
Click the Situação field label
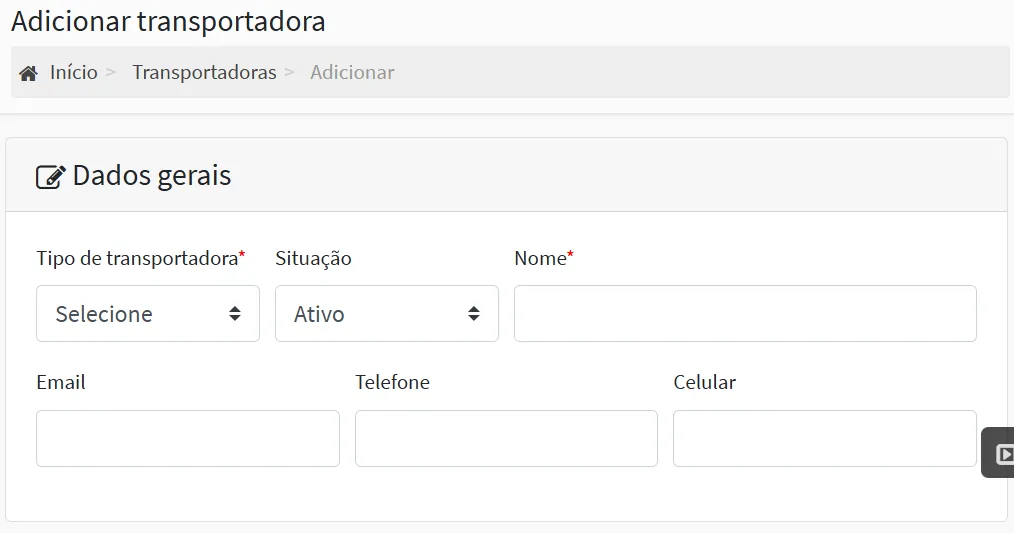coord(314,258)
